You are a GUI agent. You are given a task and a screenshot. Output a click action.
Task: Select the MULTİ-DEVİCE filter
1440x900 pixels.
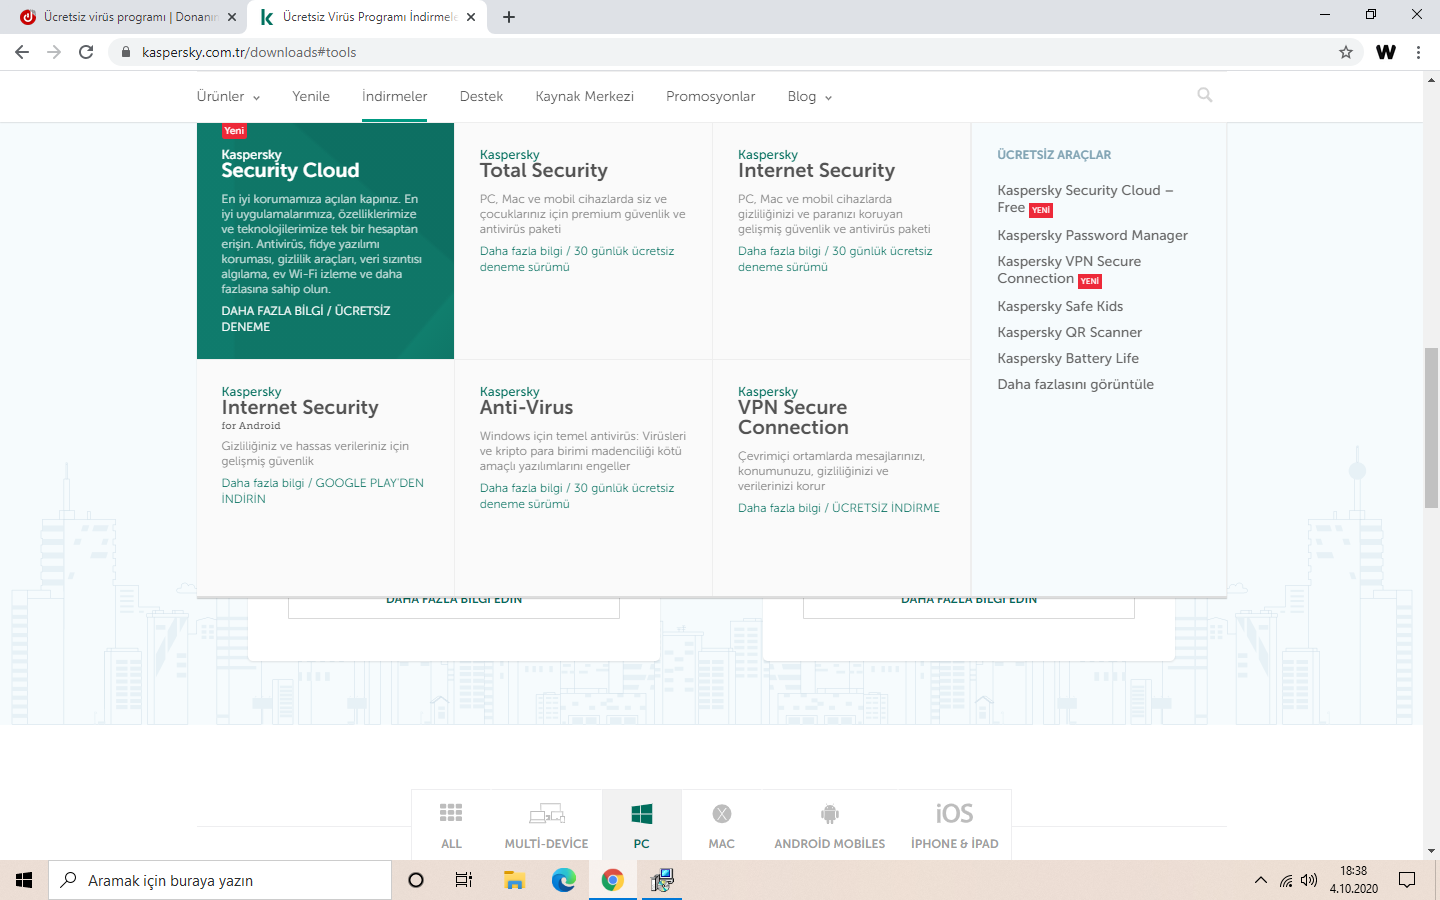[546, 825]
